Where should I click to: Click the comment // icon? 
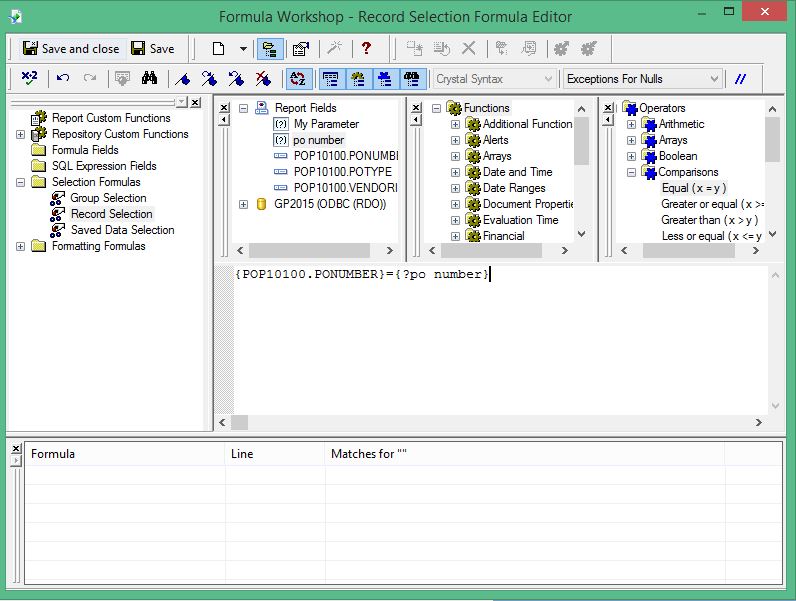[x=740, y=79]
